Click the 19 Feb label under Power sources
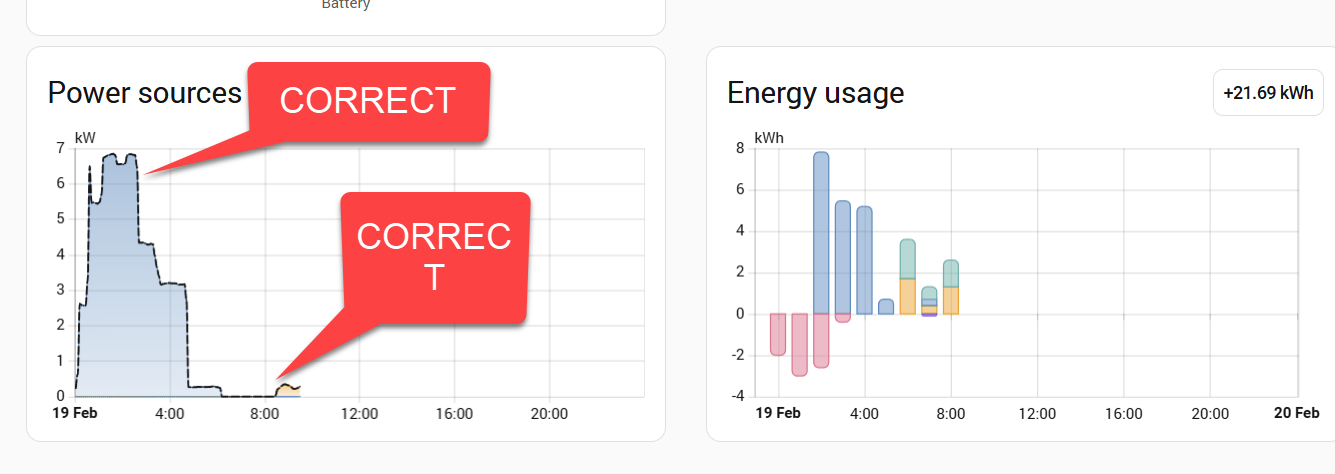The height and width of the screenshot is (474, 1335). (x=76, y=413)
